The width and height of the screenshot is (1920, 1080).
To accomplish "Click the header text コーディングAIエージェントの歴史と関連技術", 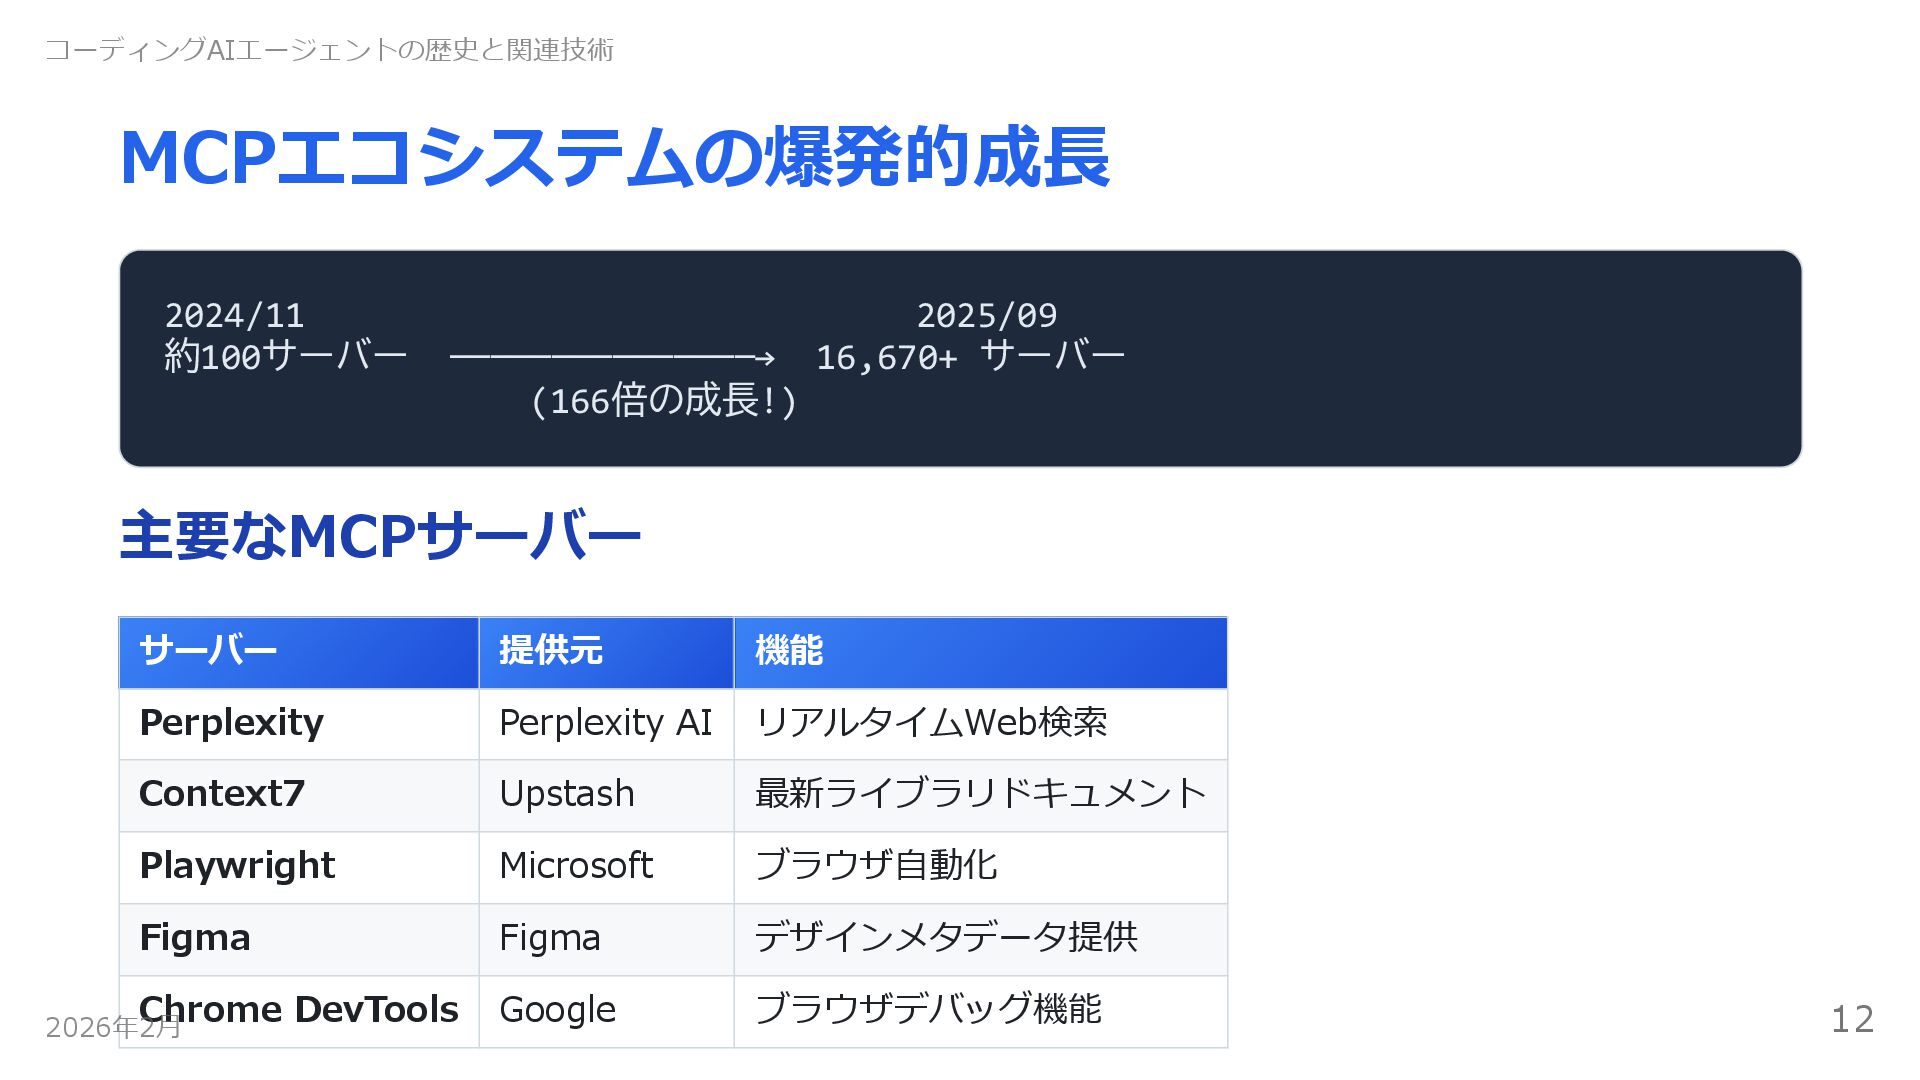I will coord(329,49).
